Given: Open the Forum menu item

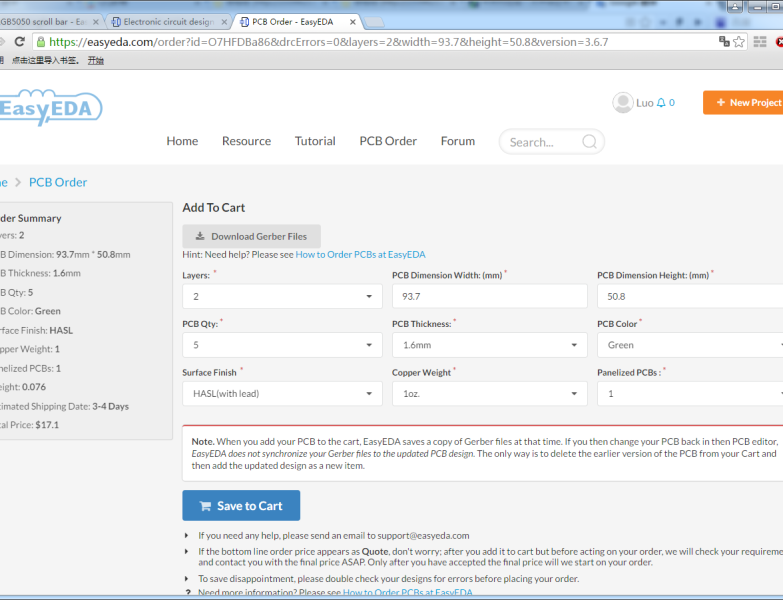Looking at the screenshot, I should pos(457,141).
